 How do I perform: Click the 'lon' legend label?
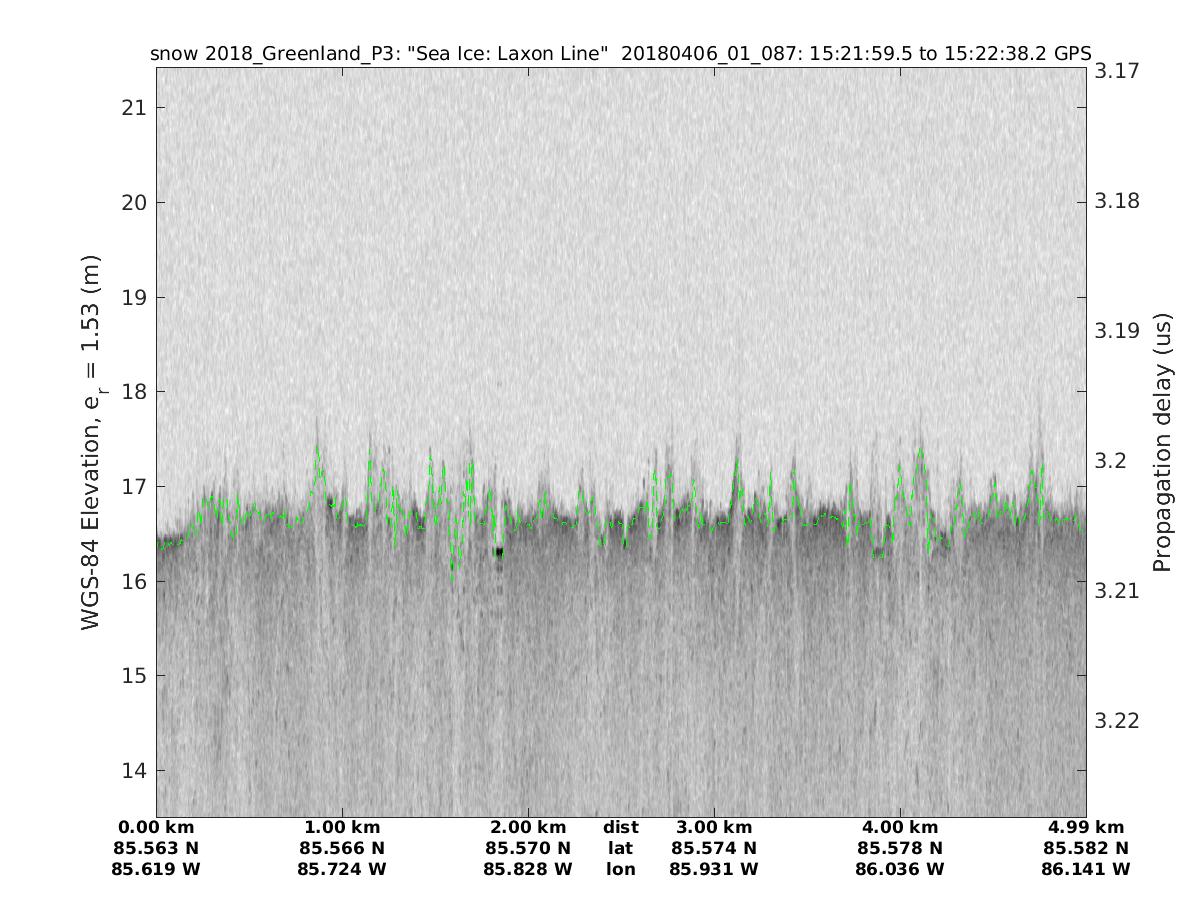click(x=620, y=870)
